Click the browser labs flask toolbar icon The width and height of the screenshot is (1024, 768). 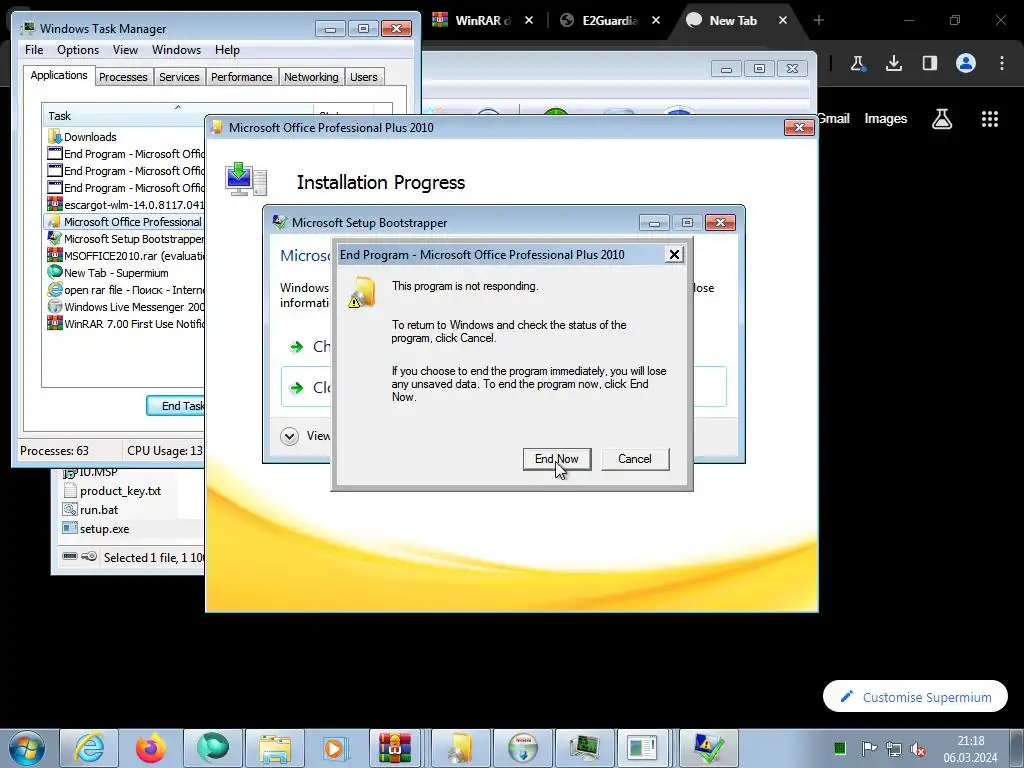point(857,63)
